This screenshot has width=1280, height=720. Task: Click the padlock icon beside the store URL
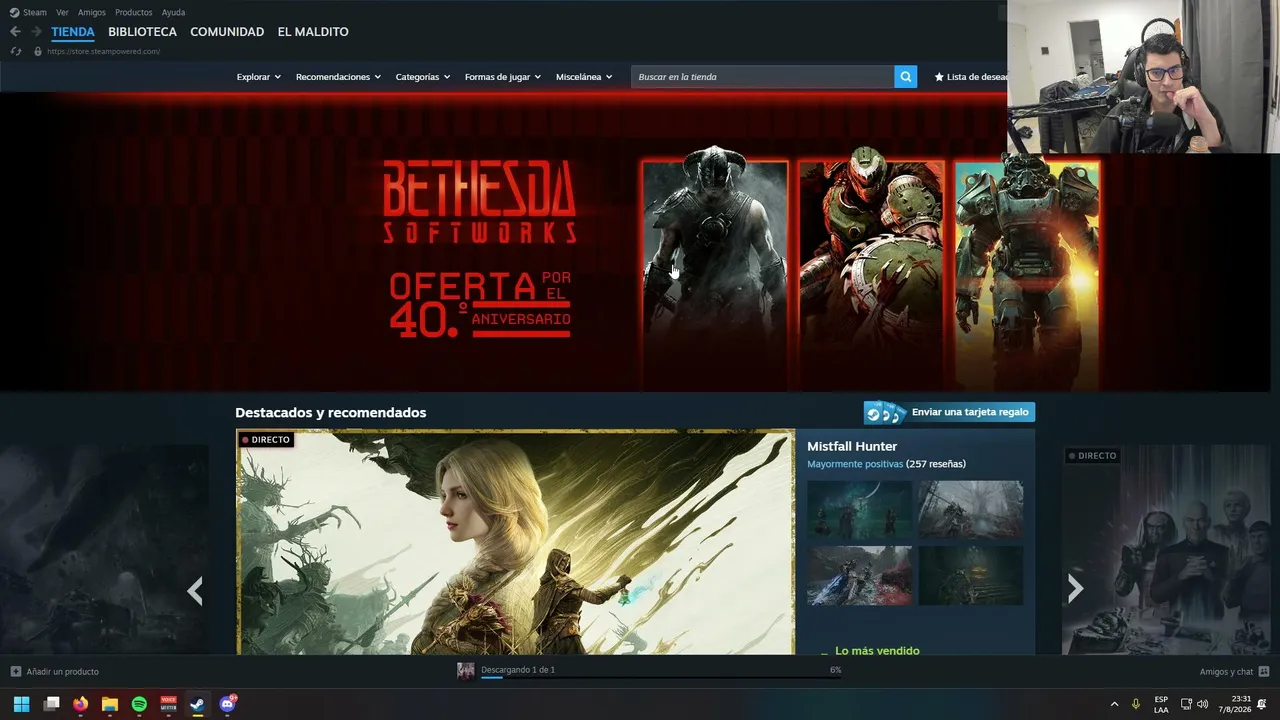(x=38, y=51)
